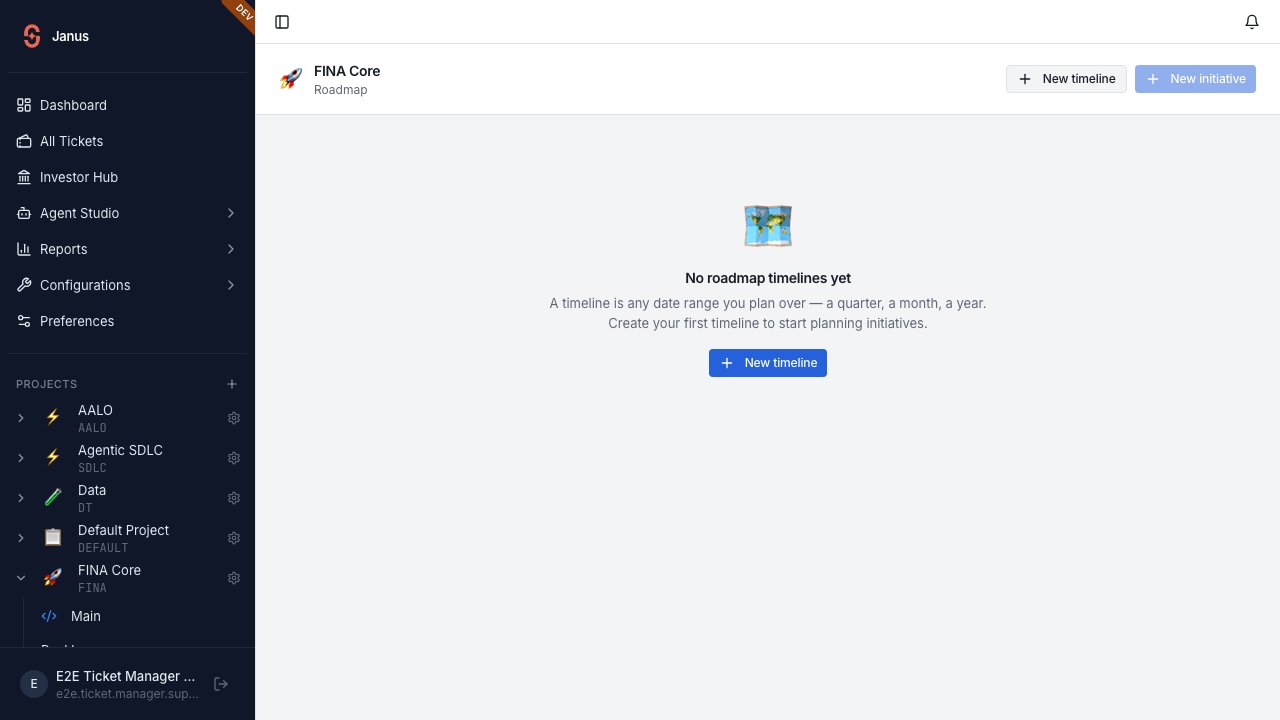The height and width of the screenshot is (720, 1280).
Task: Select the FINA Core project
Action: tap(109, 578)
